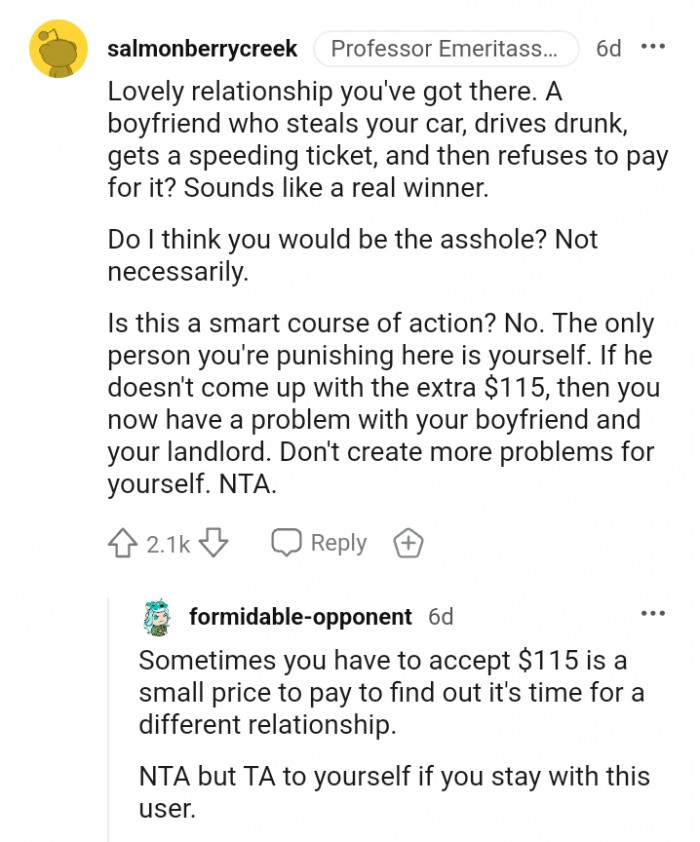
Task: Visit formidable-opponent's user profile
Action: click(x=300, y=617)
